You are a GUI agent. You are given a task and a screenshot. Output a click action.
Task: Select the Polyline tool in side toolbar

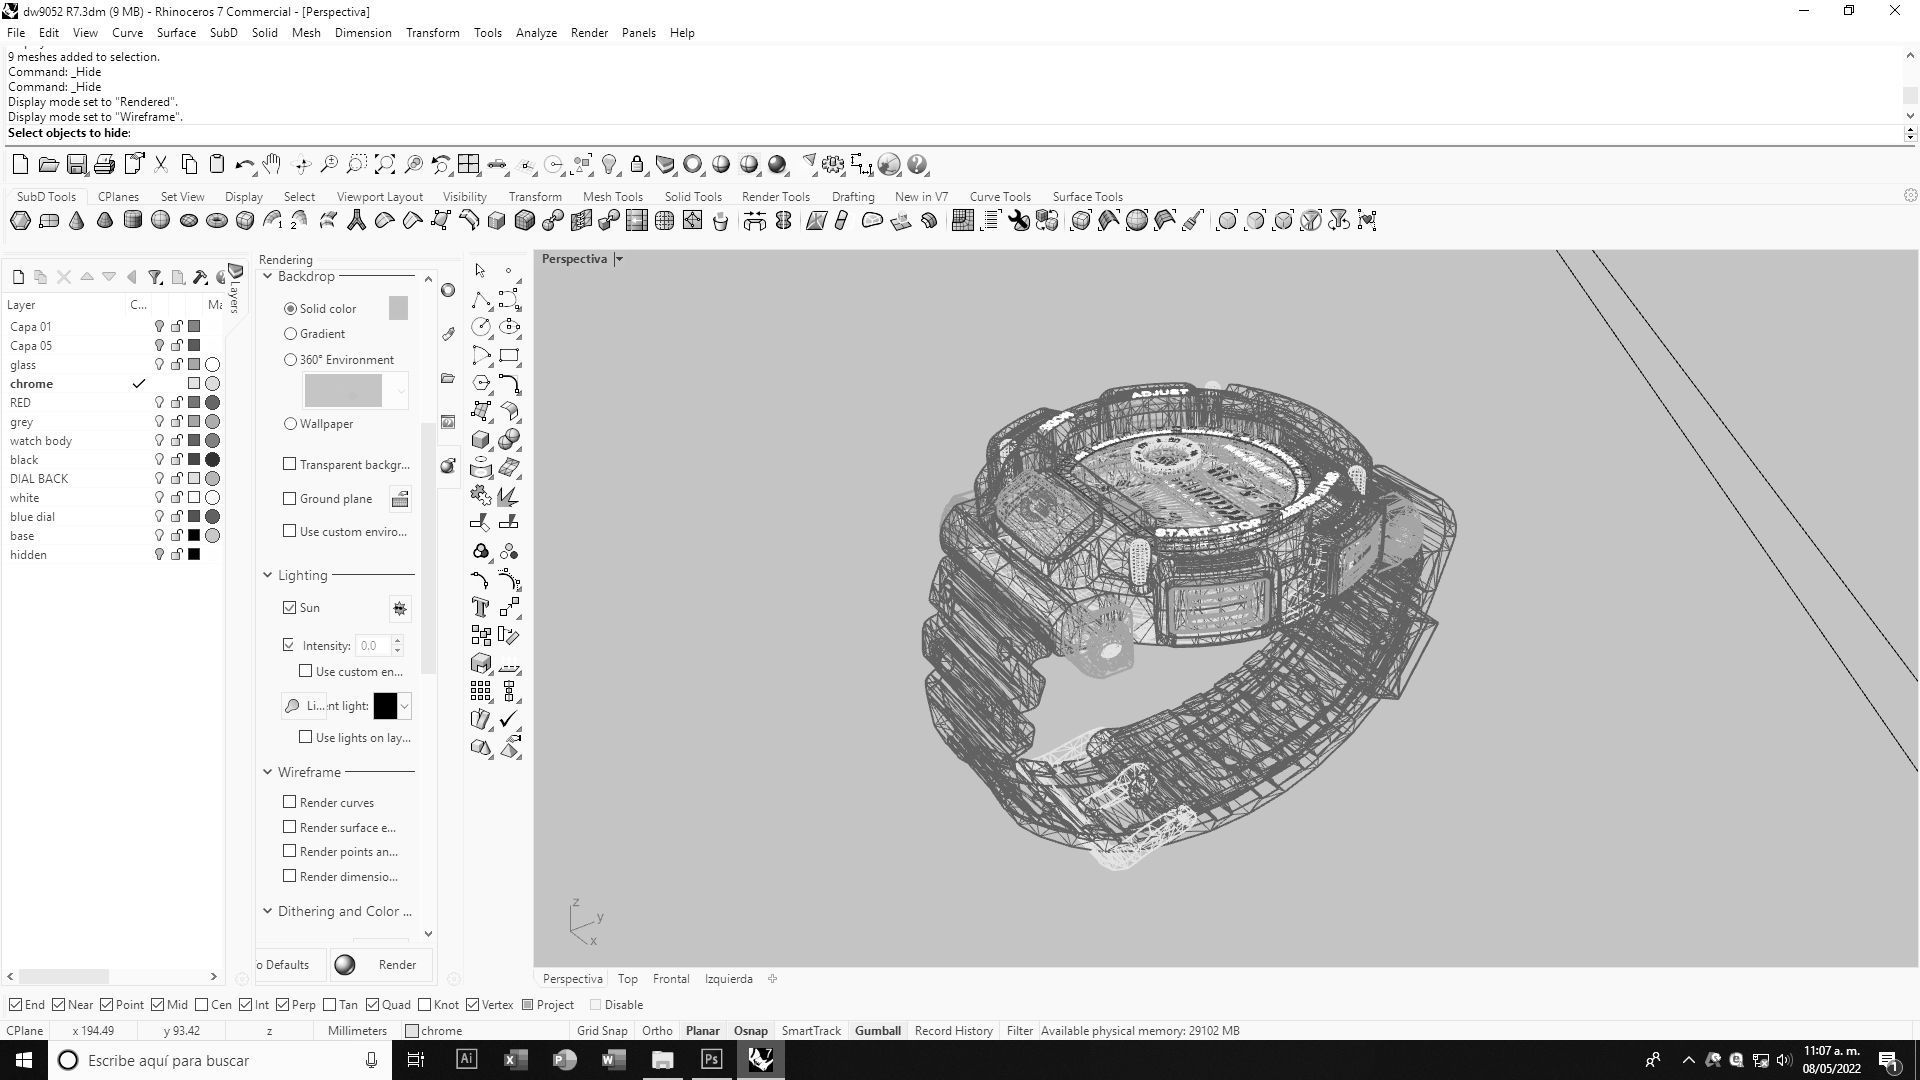481,300
